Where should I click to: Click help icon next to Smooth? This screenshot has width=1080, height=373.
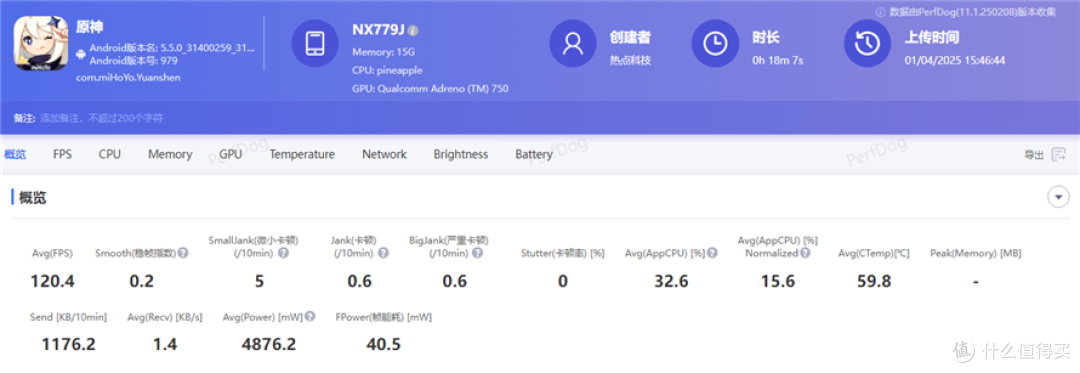(183, 253)
